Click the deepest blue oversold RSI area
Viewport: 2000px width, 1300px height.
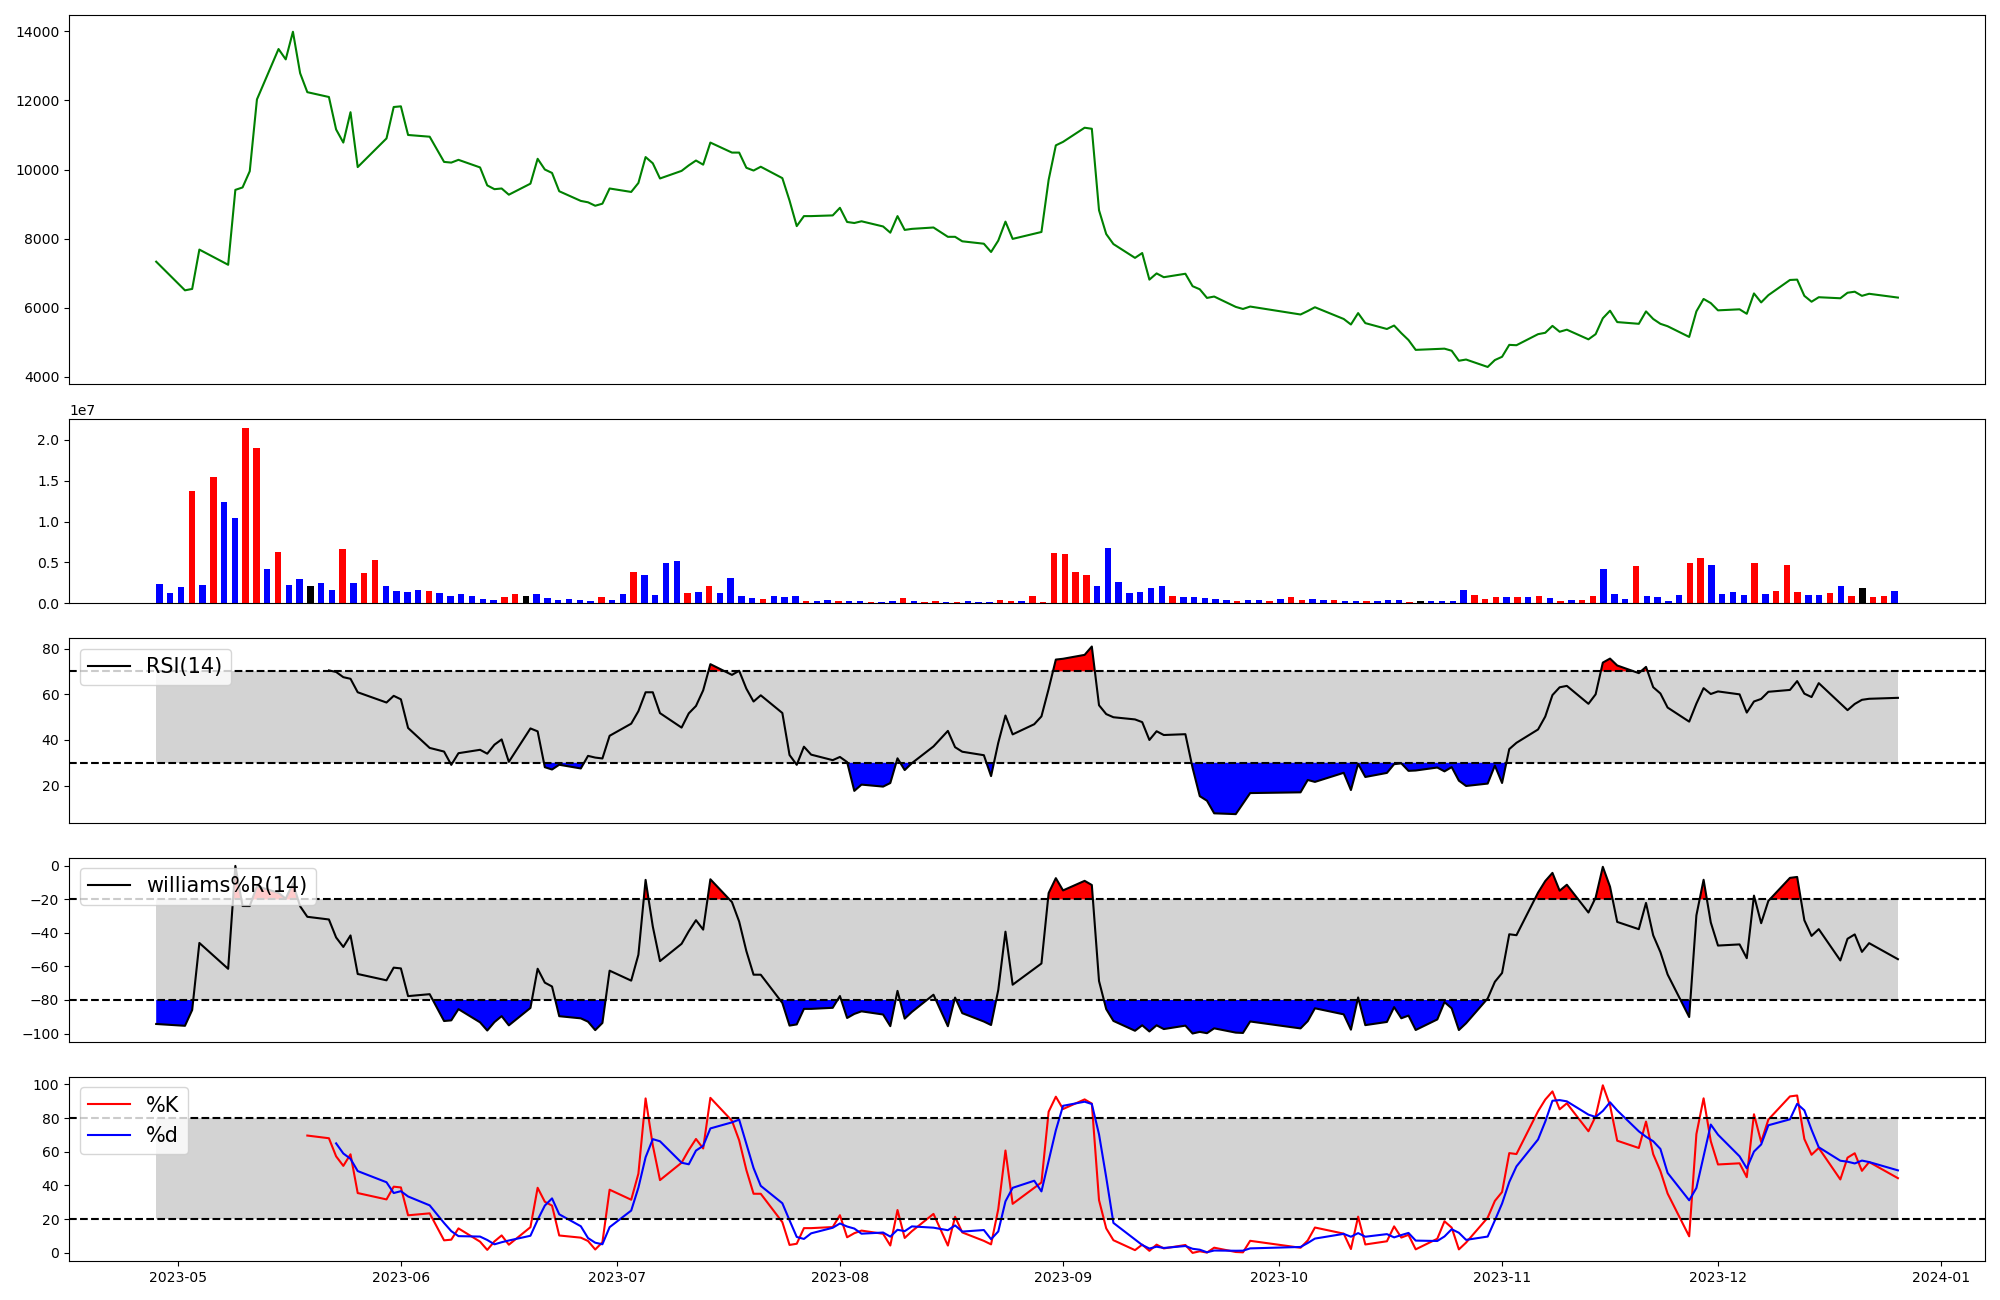coord(1225,790)
